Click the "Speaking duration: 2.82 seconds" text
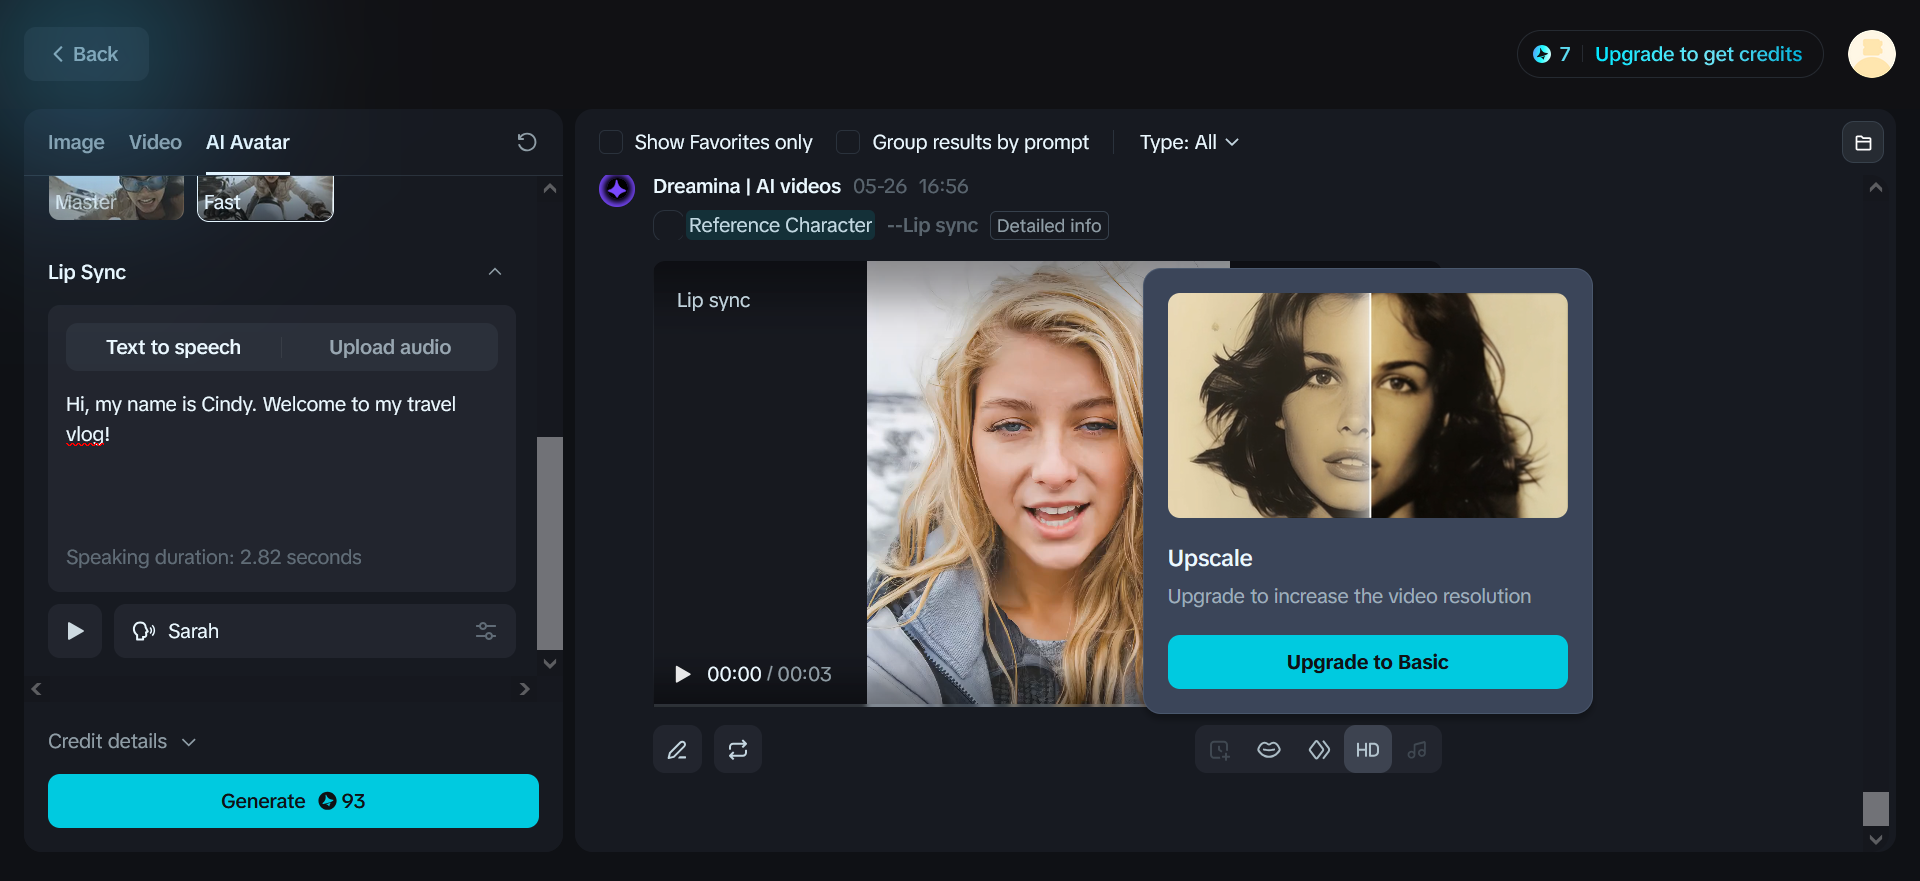This screenshot has height=881, width=1920. click(214, 557)
